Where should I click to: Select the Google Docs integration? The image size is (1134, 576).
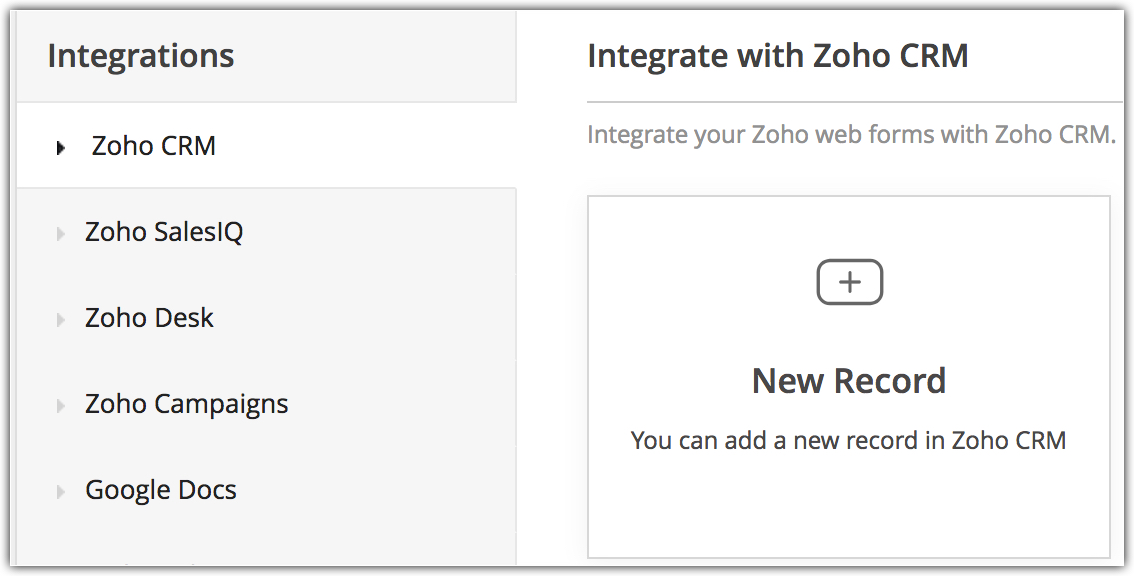tap(161, 490)
